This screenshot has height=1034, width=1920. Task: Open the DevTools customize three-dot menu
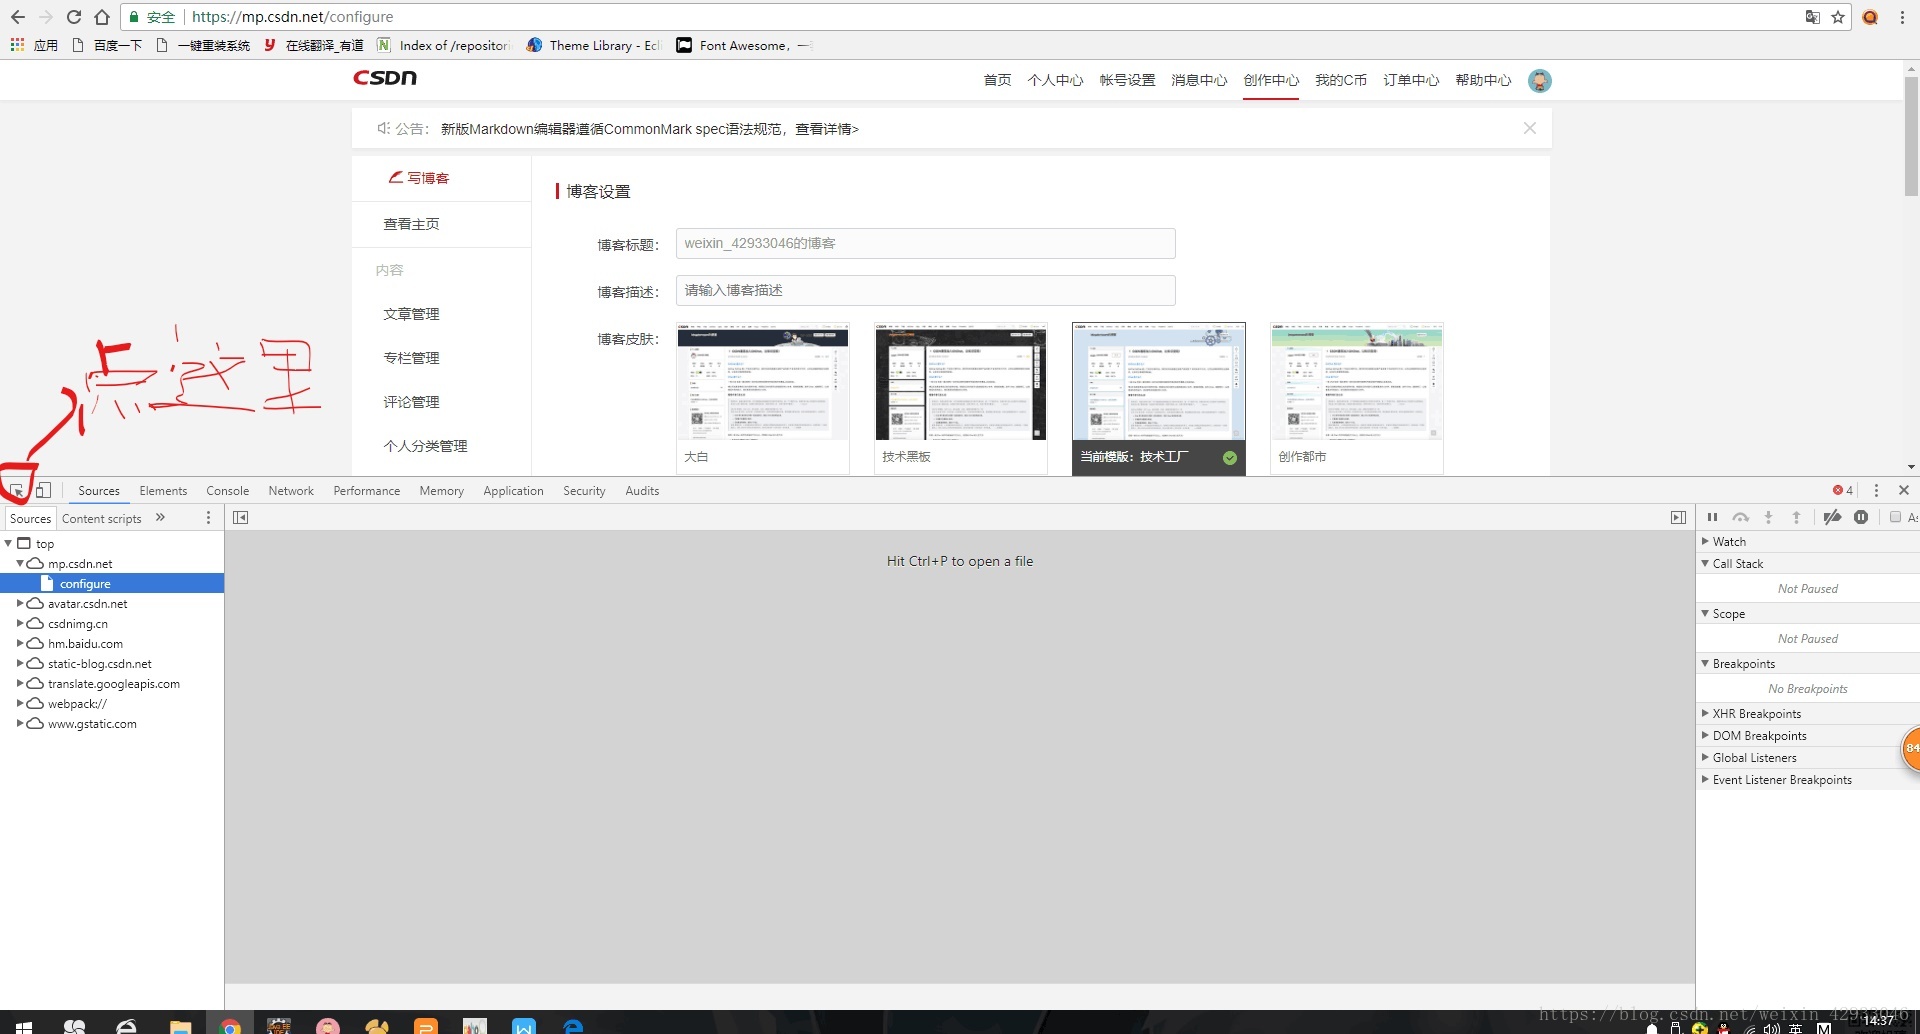(1876, 491)
